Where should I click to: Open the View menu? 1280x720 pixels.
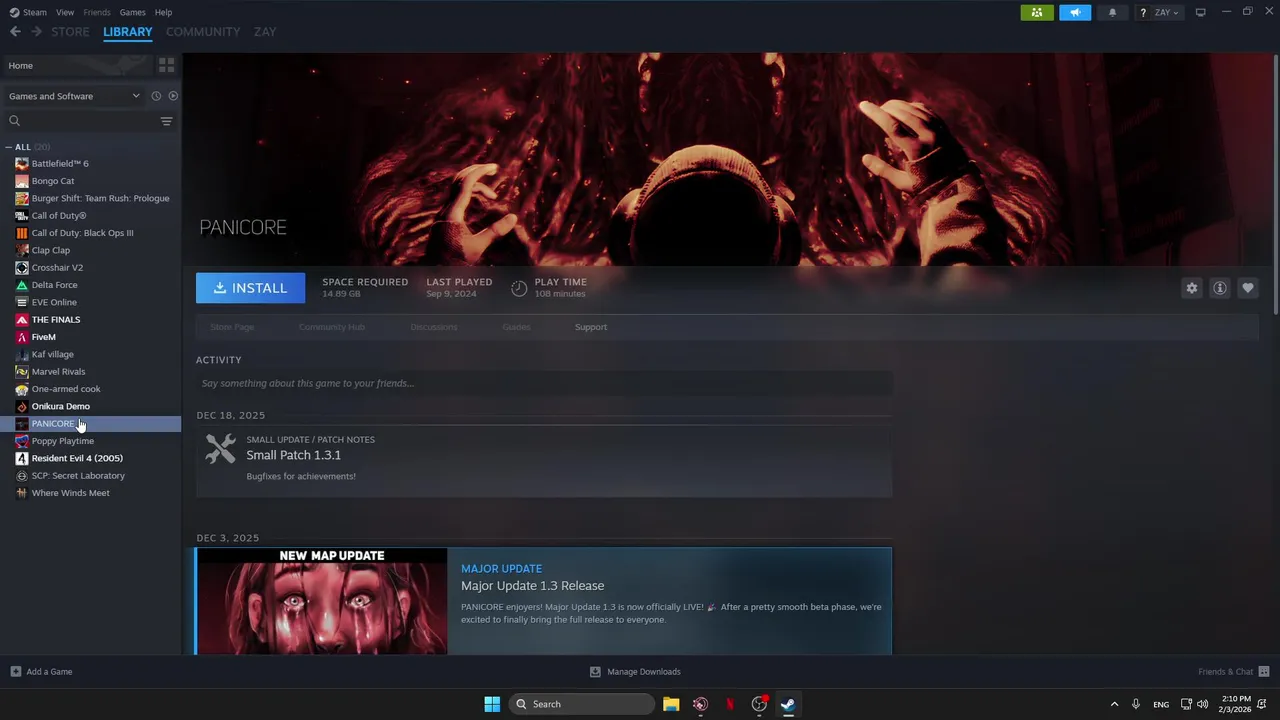tap(65, 12)
